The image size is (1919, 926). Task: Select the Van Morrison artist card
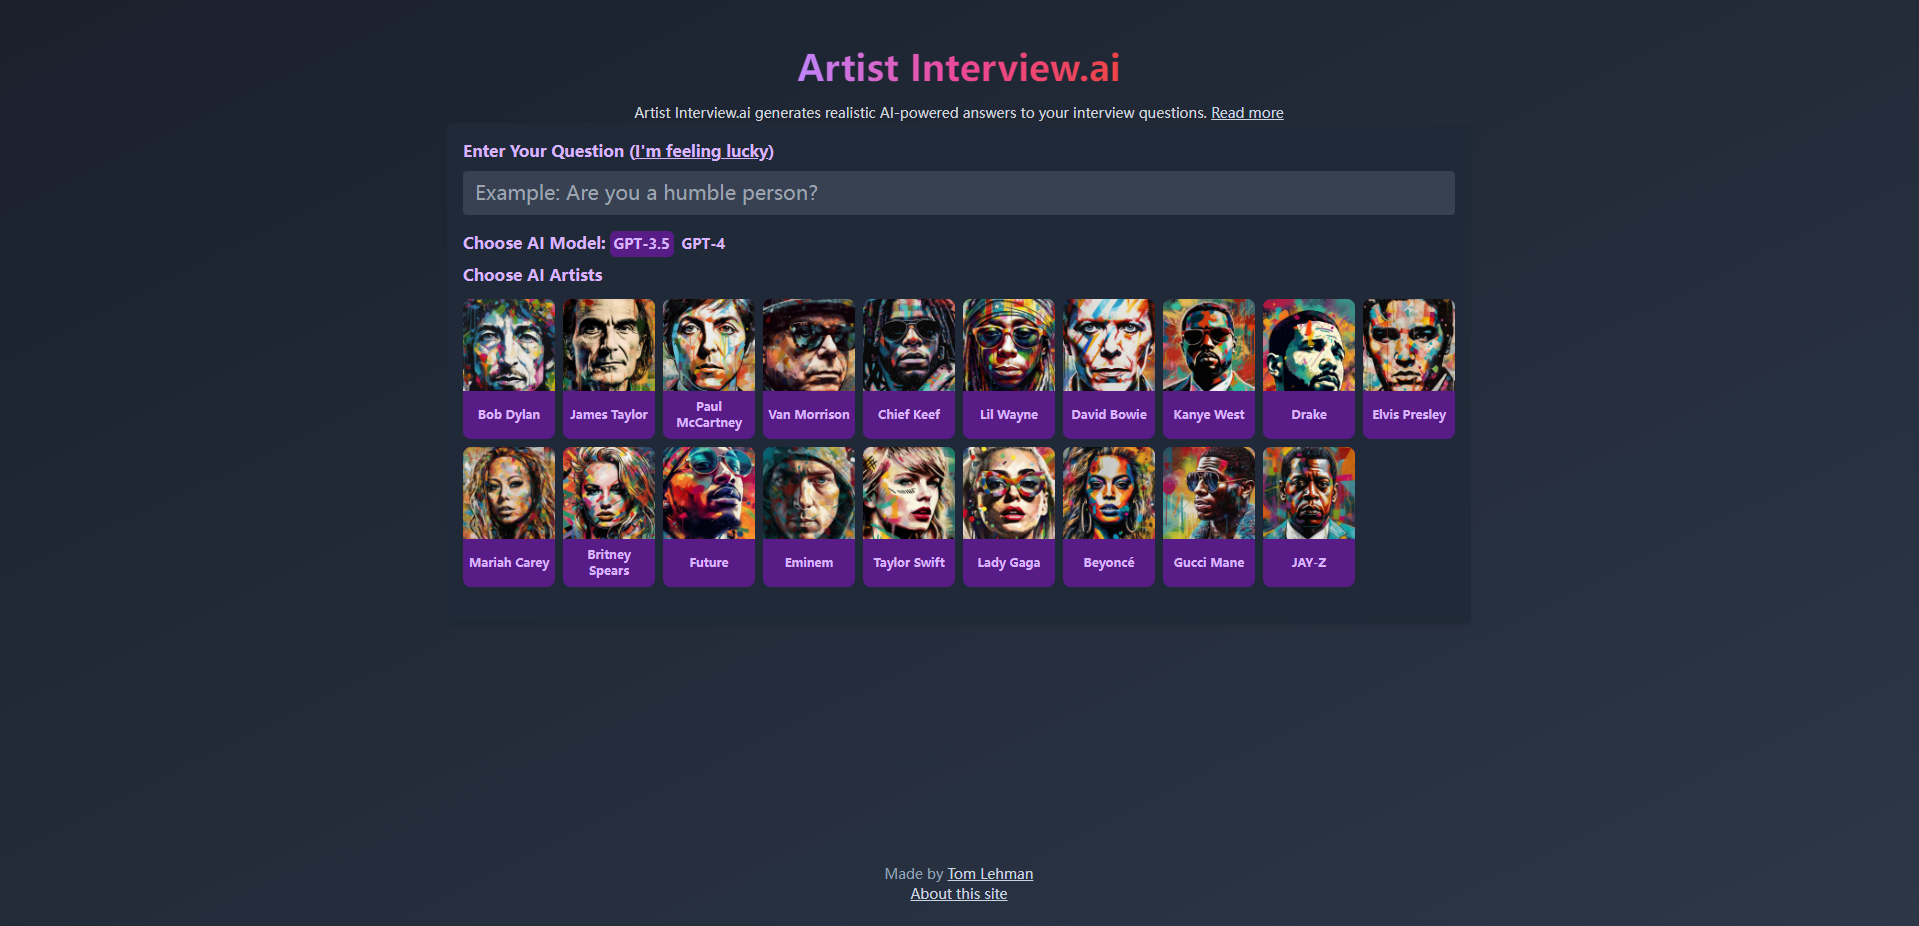click(808, 368)
